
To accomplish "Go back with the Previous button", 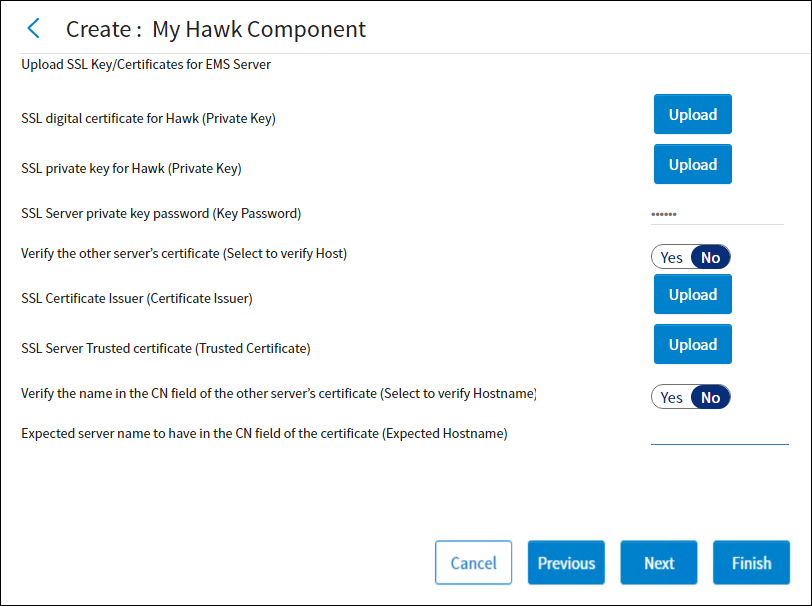I will point(566,563).
